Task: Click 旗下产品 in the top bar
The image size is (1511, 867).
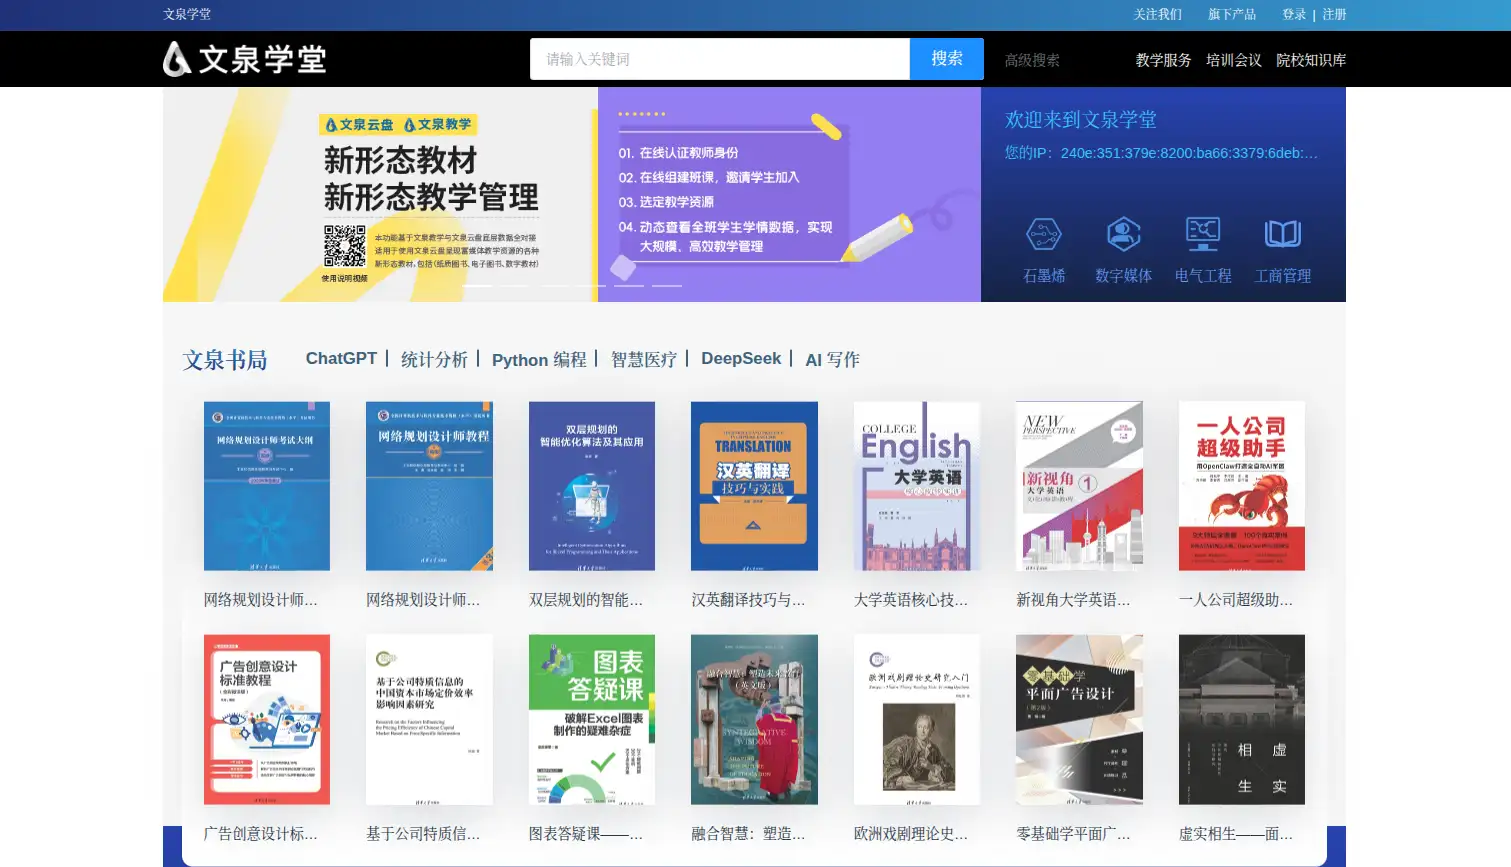Action: [1231, 14]
